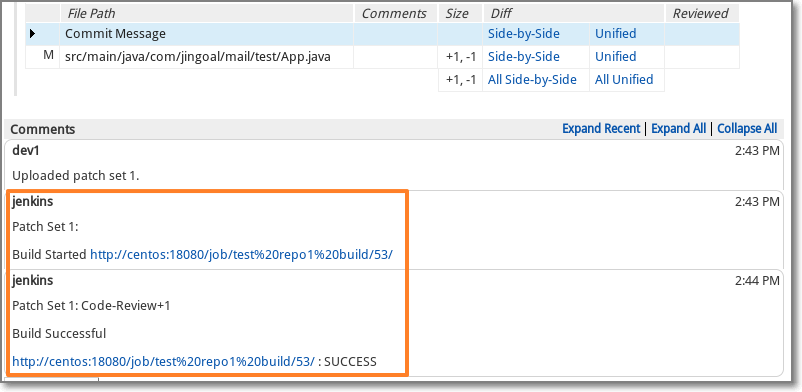
Task: Select the Commit Message row label
Action: point(116,34)
